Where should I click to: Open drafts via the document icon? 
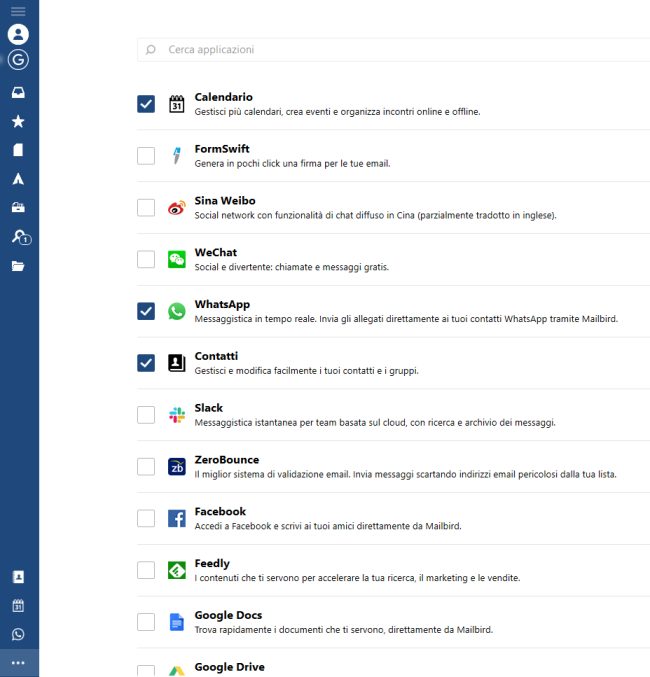[18, 150]
